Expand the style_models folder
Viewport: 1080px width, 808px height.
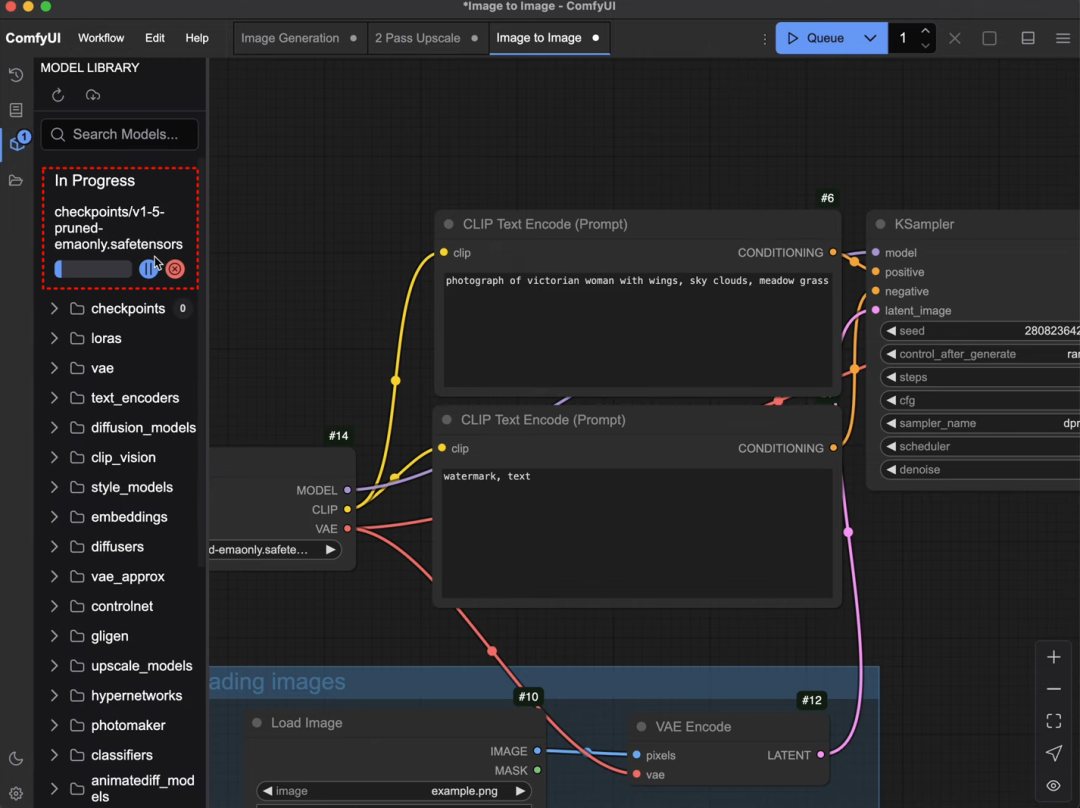coord(54,487)
